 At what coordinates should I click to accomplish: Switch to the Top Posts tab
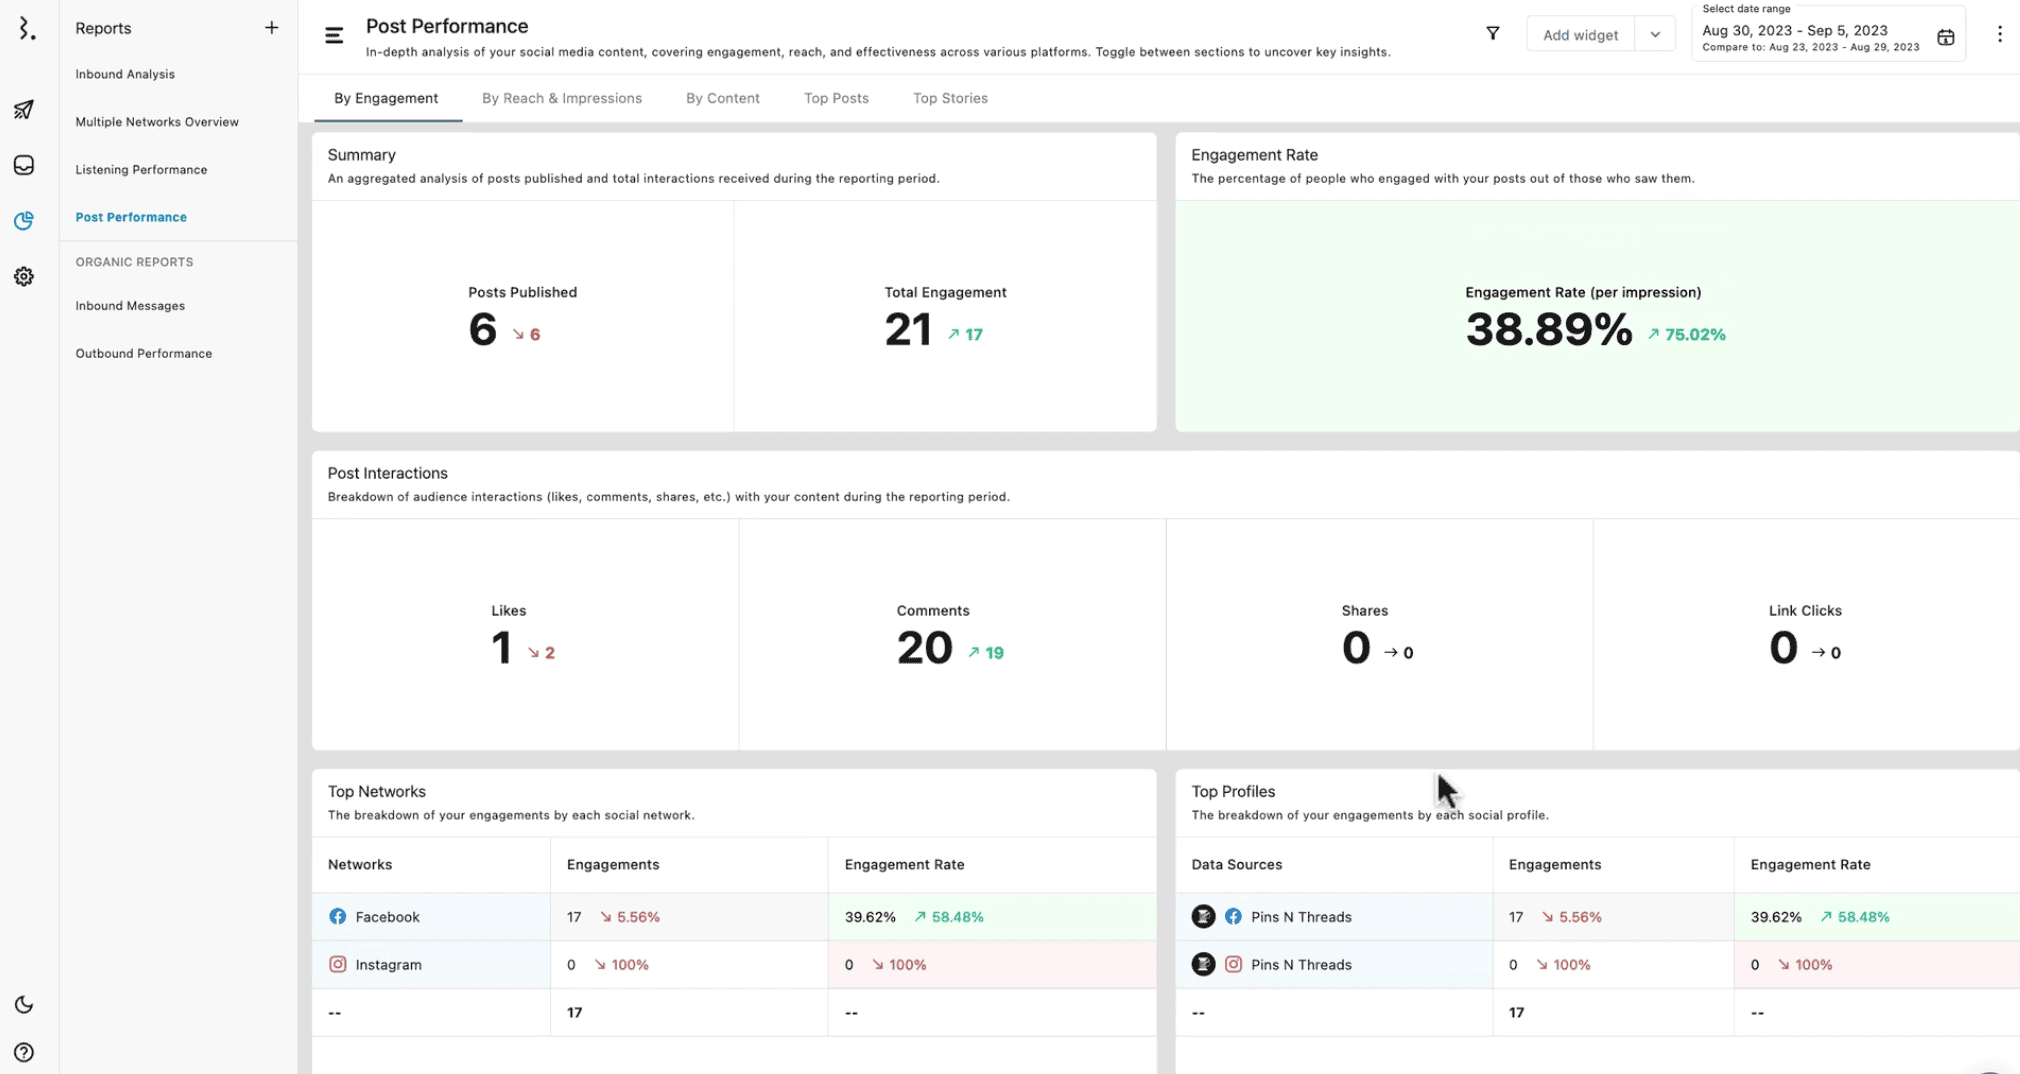coord(836,98)
